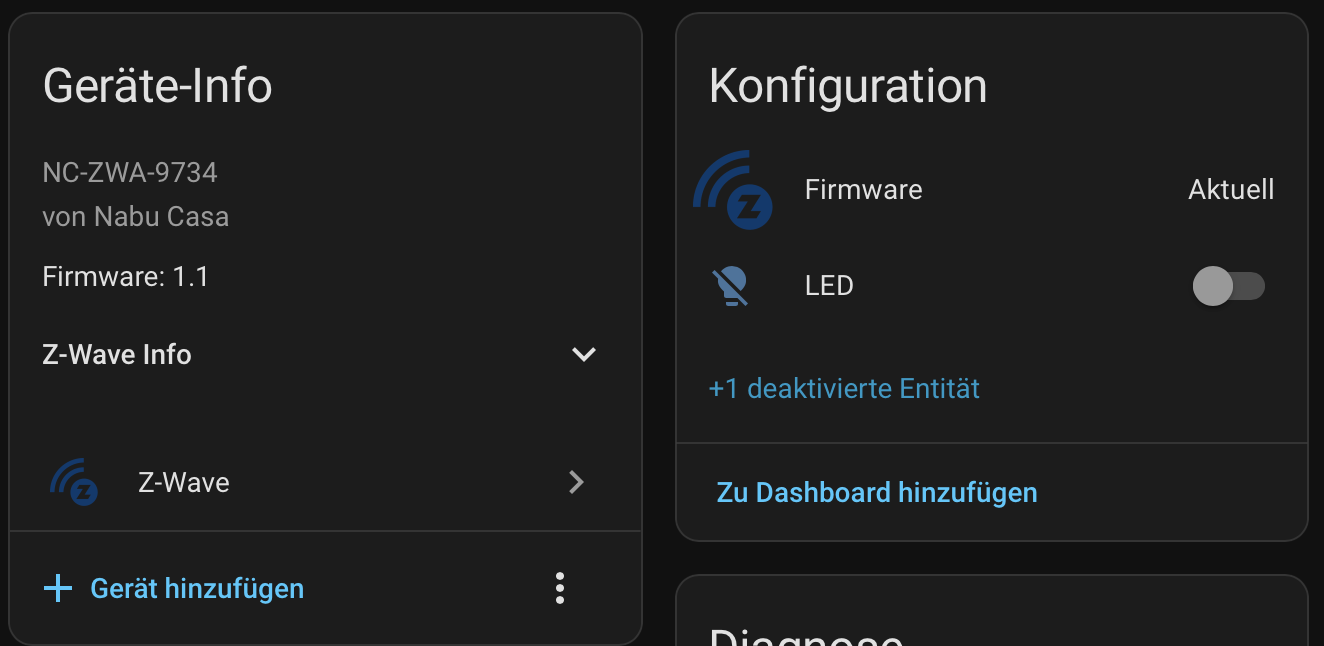Click the Z-Wave Info section title
Viewport: 1324px width, 646px height.
click(117, 355)
